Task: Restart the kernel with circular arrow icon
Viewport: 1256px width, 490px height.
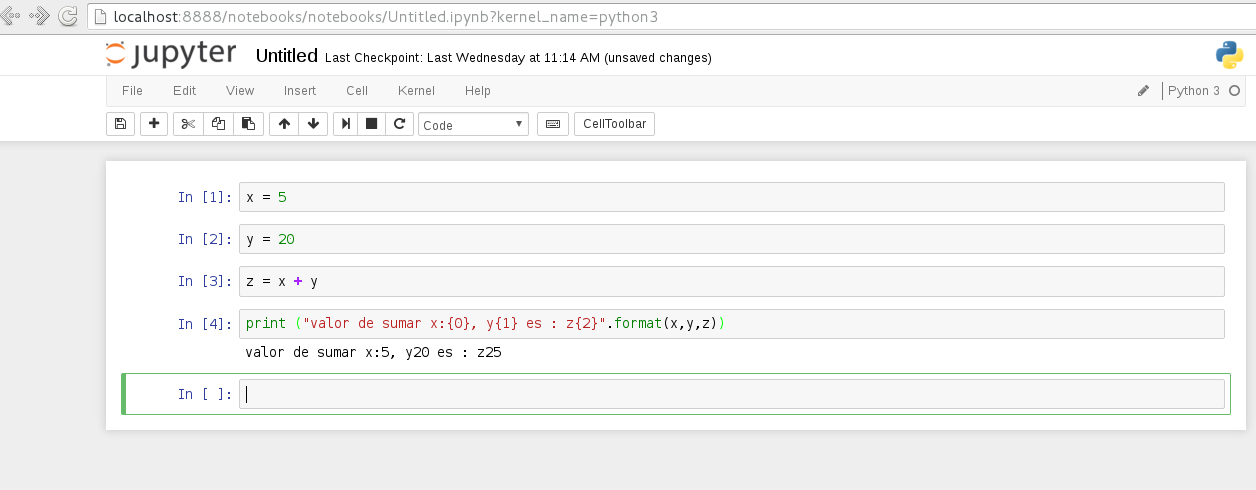Action: [x=399, y=124]
